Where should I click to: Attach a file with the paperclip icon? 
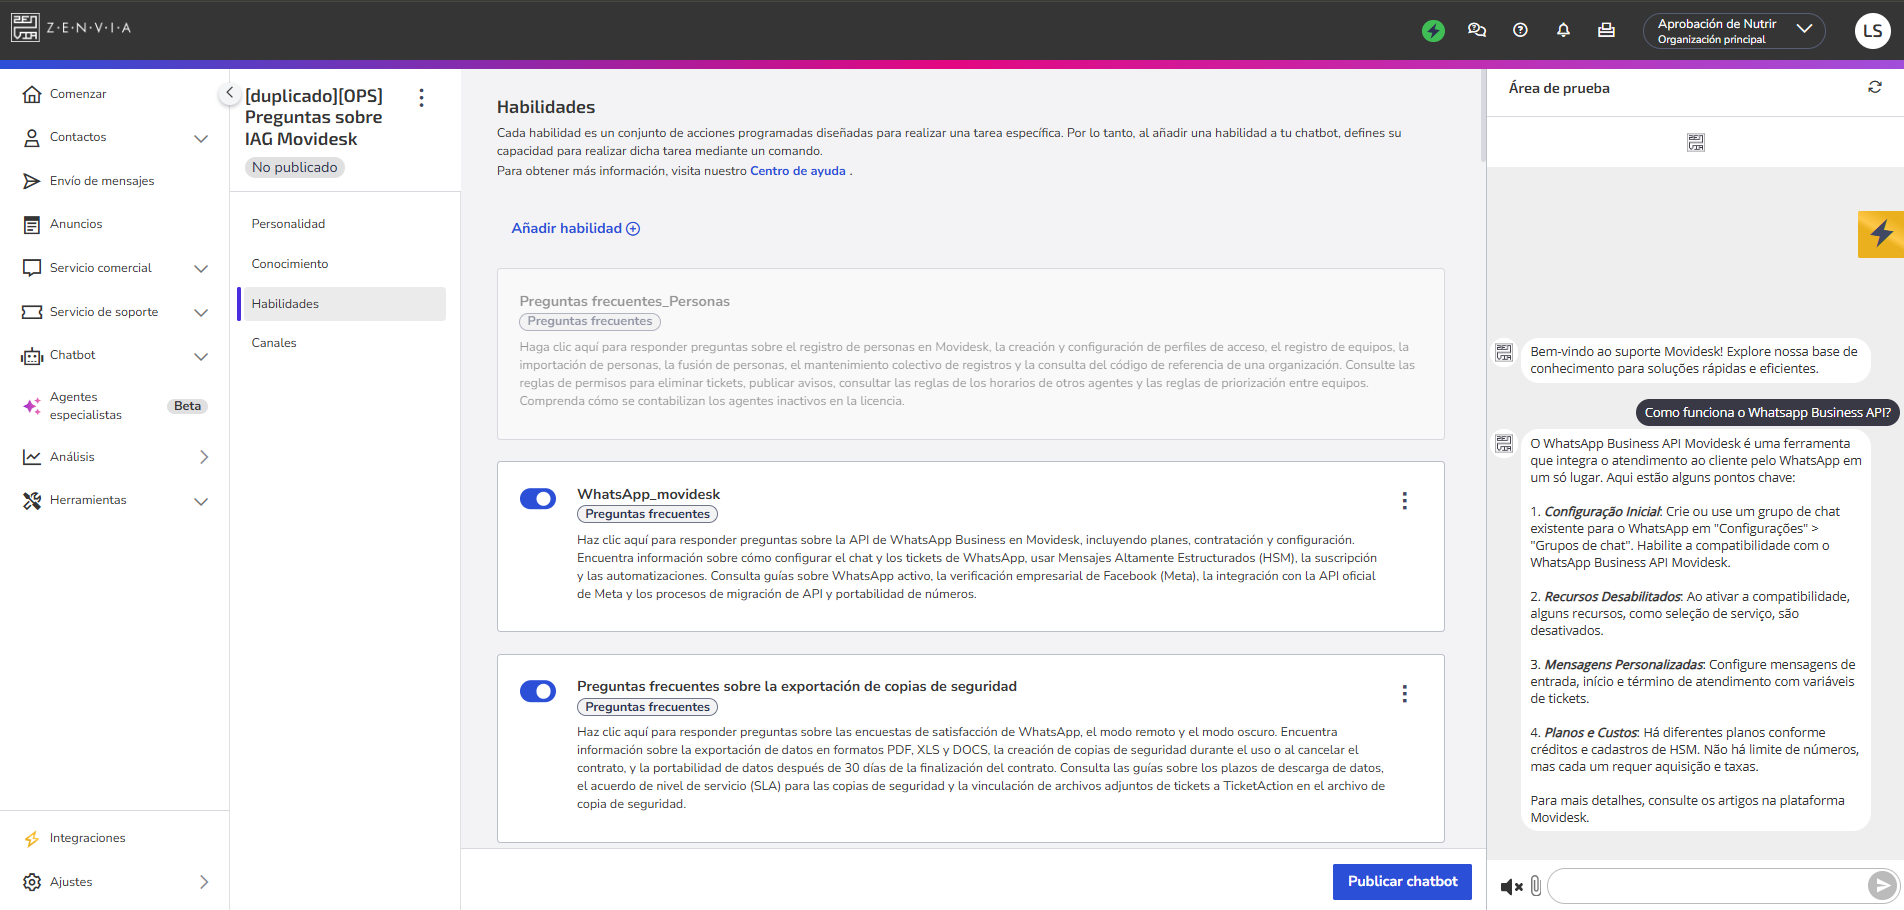coord(1535,885)
